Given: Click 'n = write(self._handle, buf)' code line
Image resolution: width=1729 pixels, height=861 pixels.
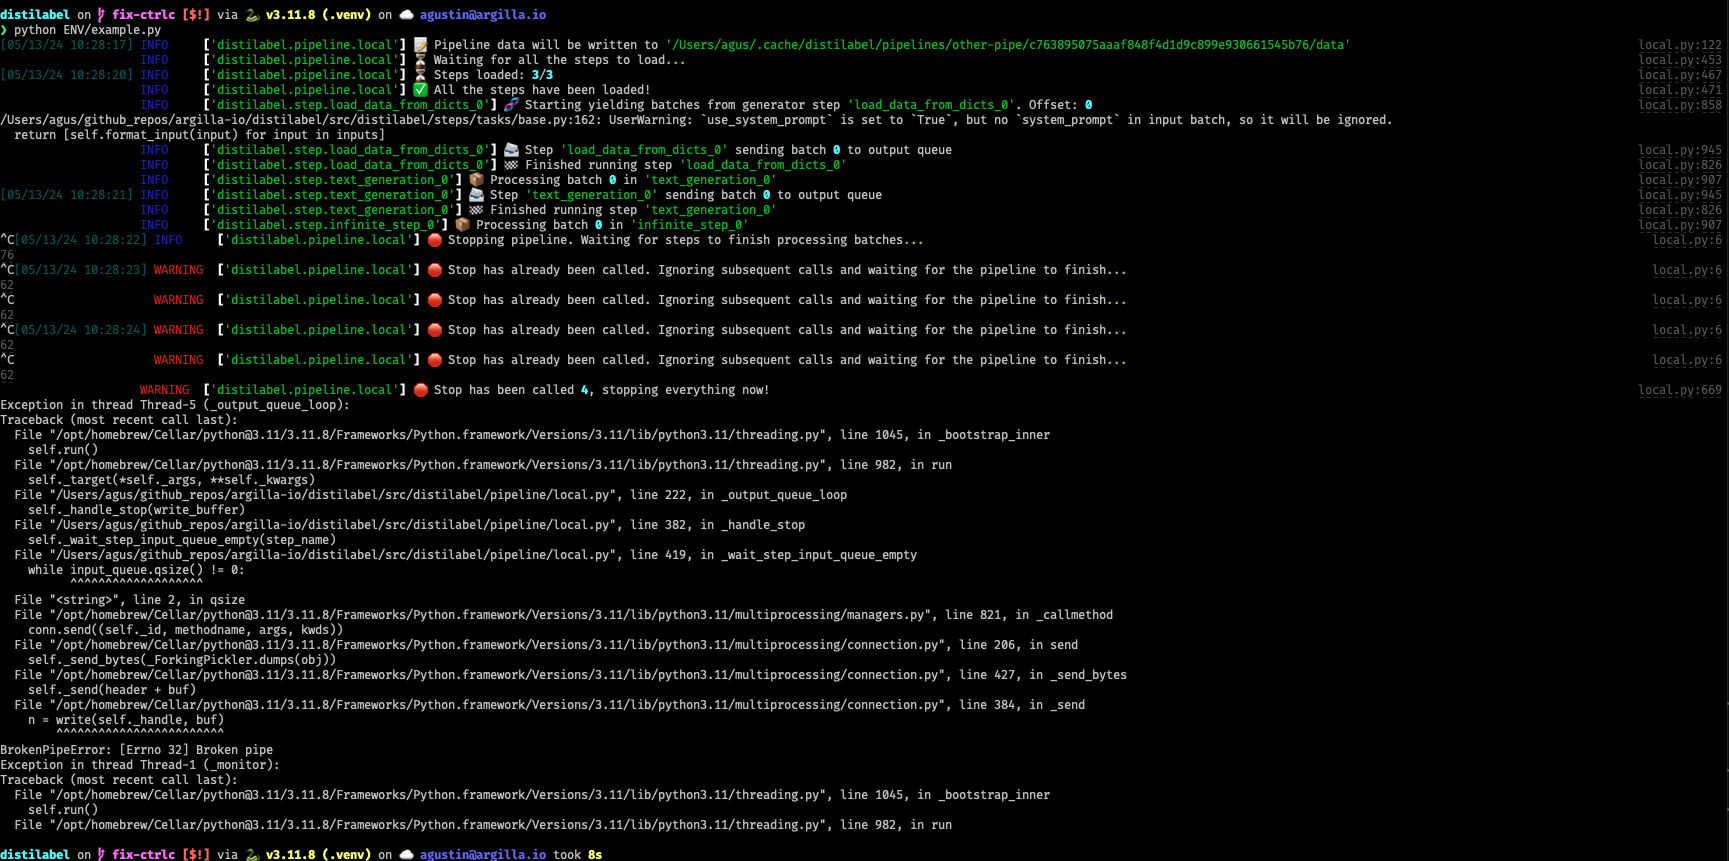Looking at the screenshot, I should (126, 720).
